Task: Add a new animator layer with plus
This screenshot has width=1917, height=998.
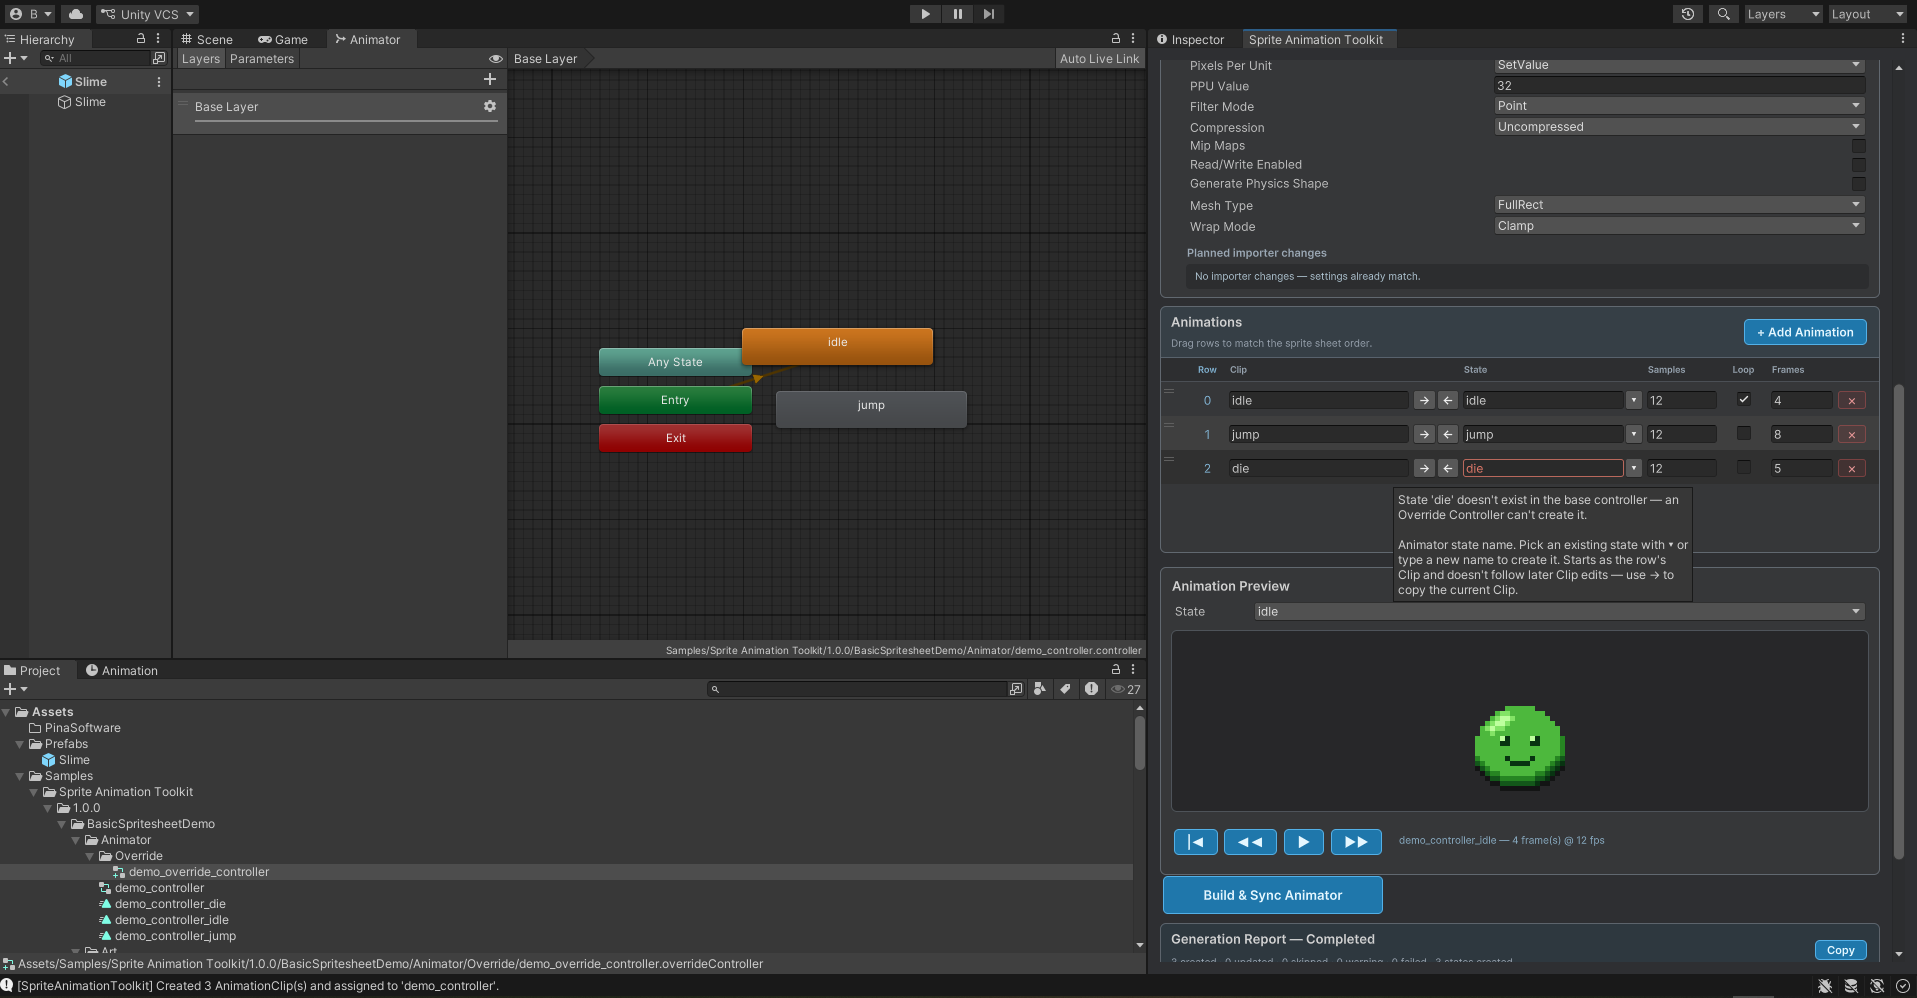Action: click(490, 79)
